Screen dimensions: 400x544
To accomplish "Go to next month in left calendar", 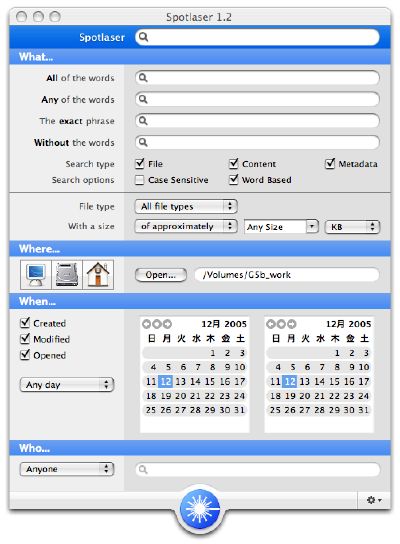I will coord(168,324).
